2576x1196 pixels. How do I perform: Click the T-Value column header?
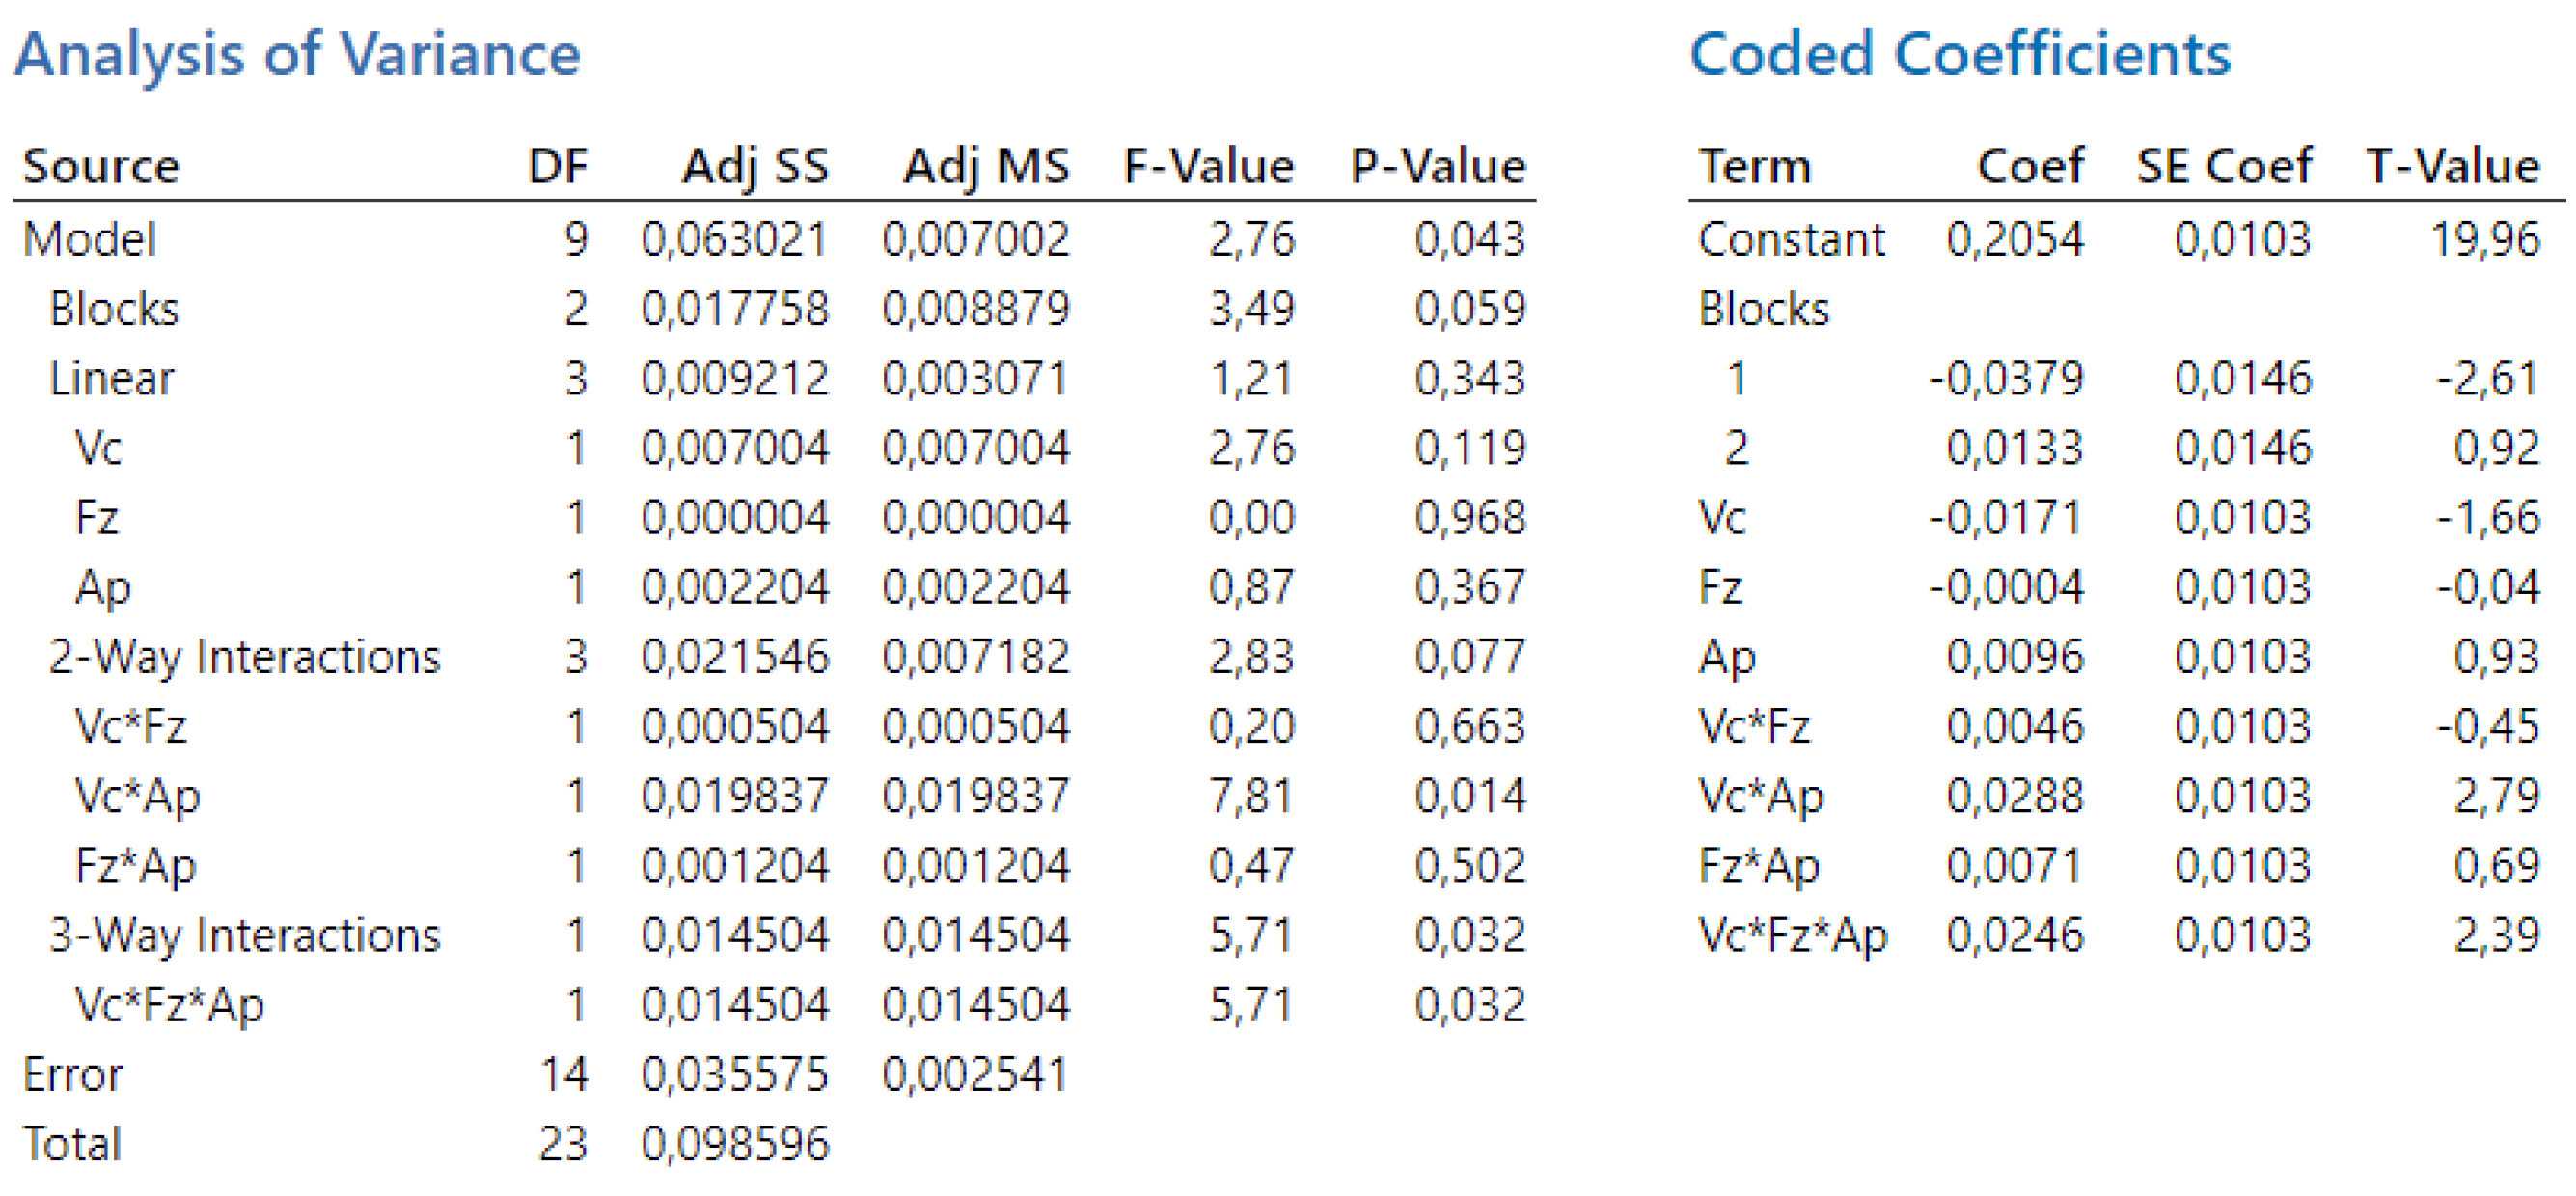[x=2452, y=166]
